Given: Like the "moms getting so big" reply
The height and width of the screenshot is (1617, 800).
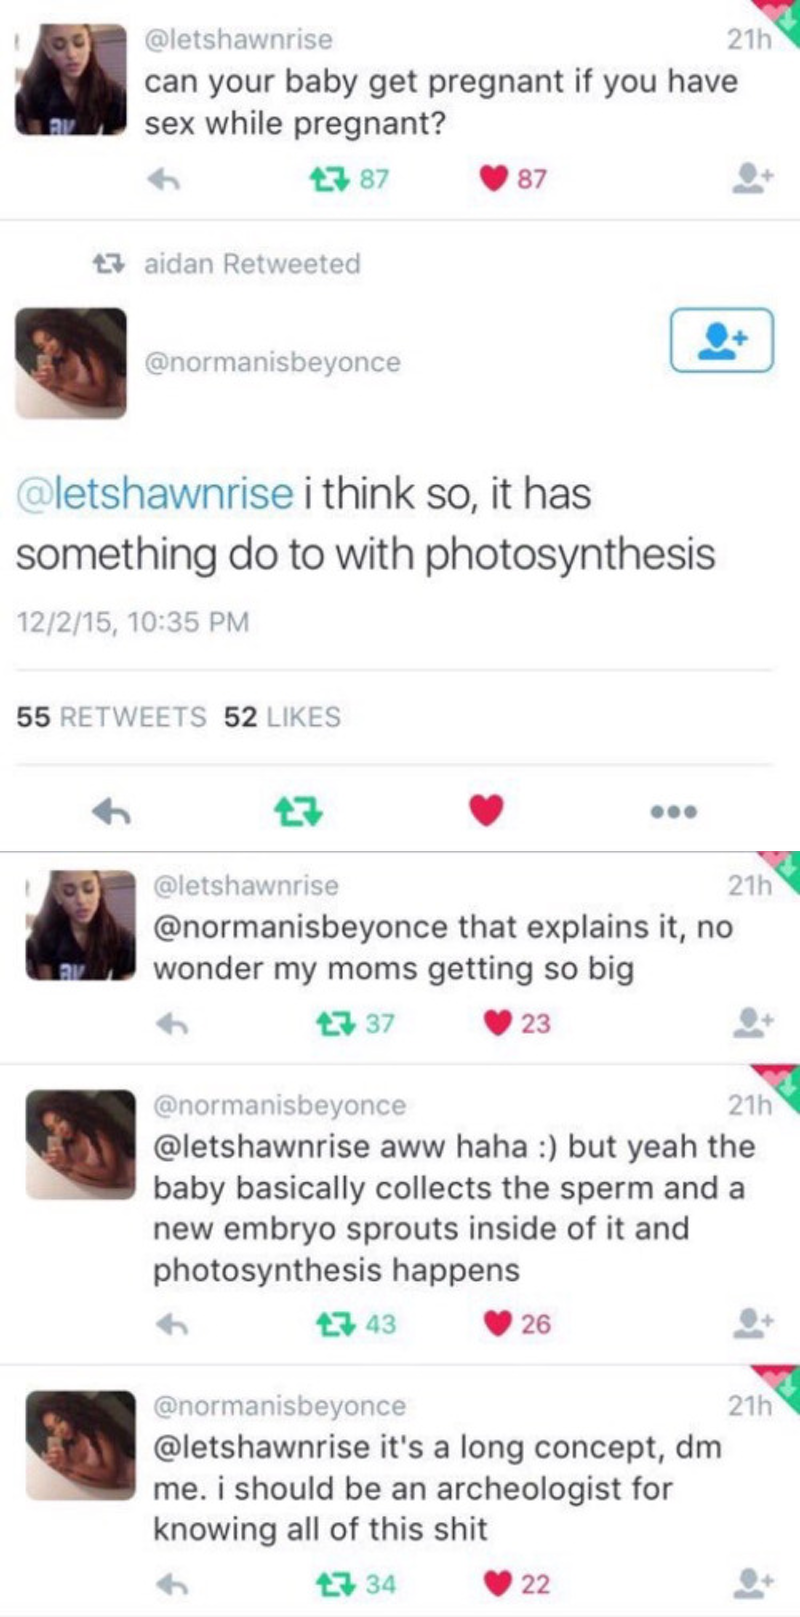Looking at the screenshot, I should (x=498, y=1023).
